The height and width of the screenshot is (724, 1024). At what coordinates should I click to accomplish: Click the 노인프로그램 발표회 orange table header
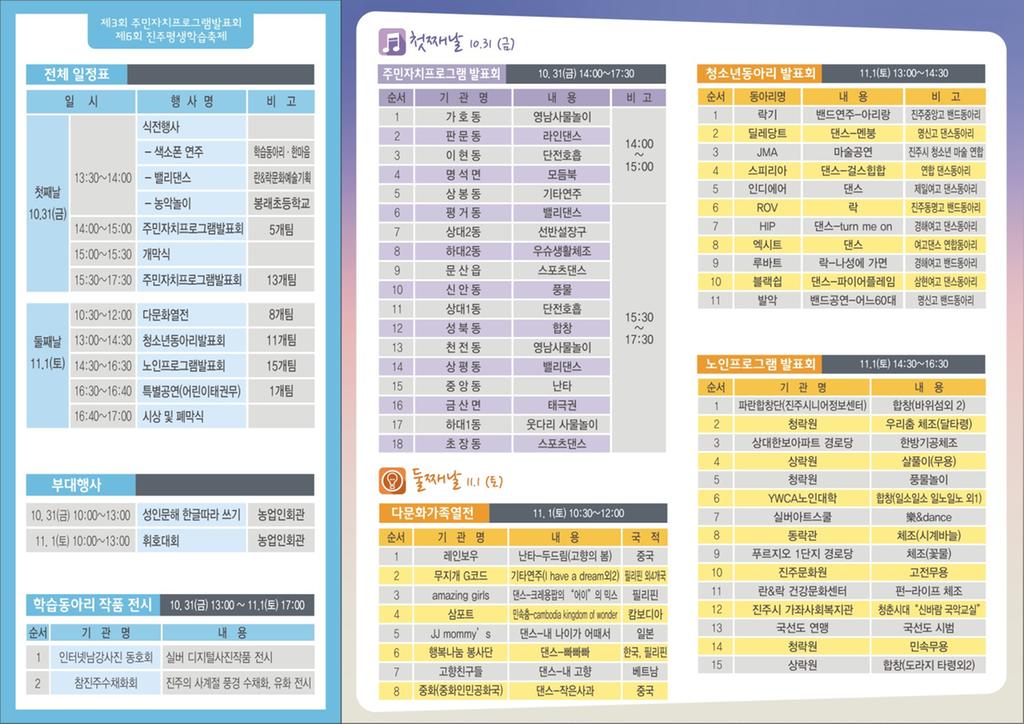pyautogui.click(x=760, y=364)
